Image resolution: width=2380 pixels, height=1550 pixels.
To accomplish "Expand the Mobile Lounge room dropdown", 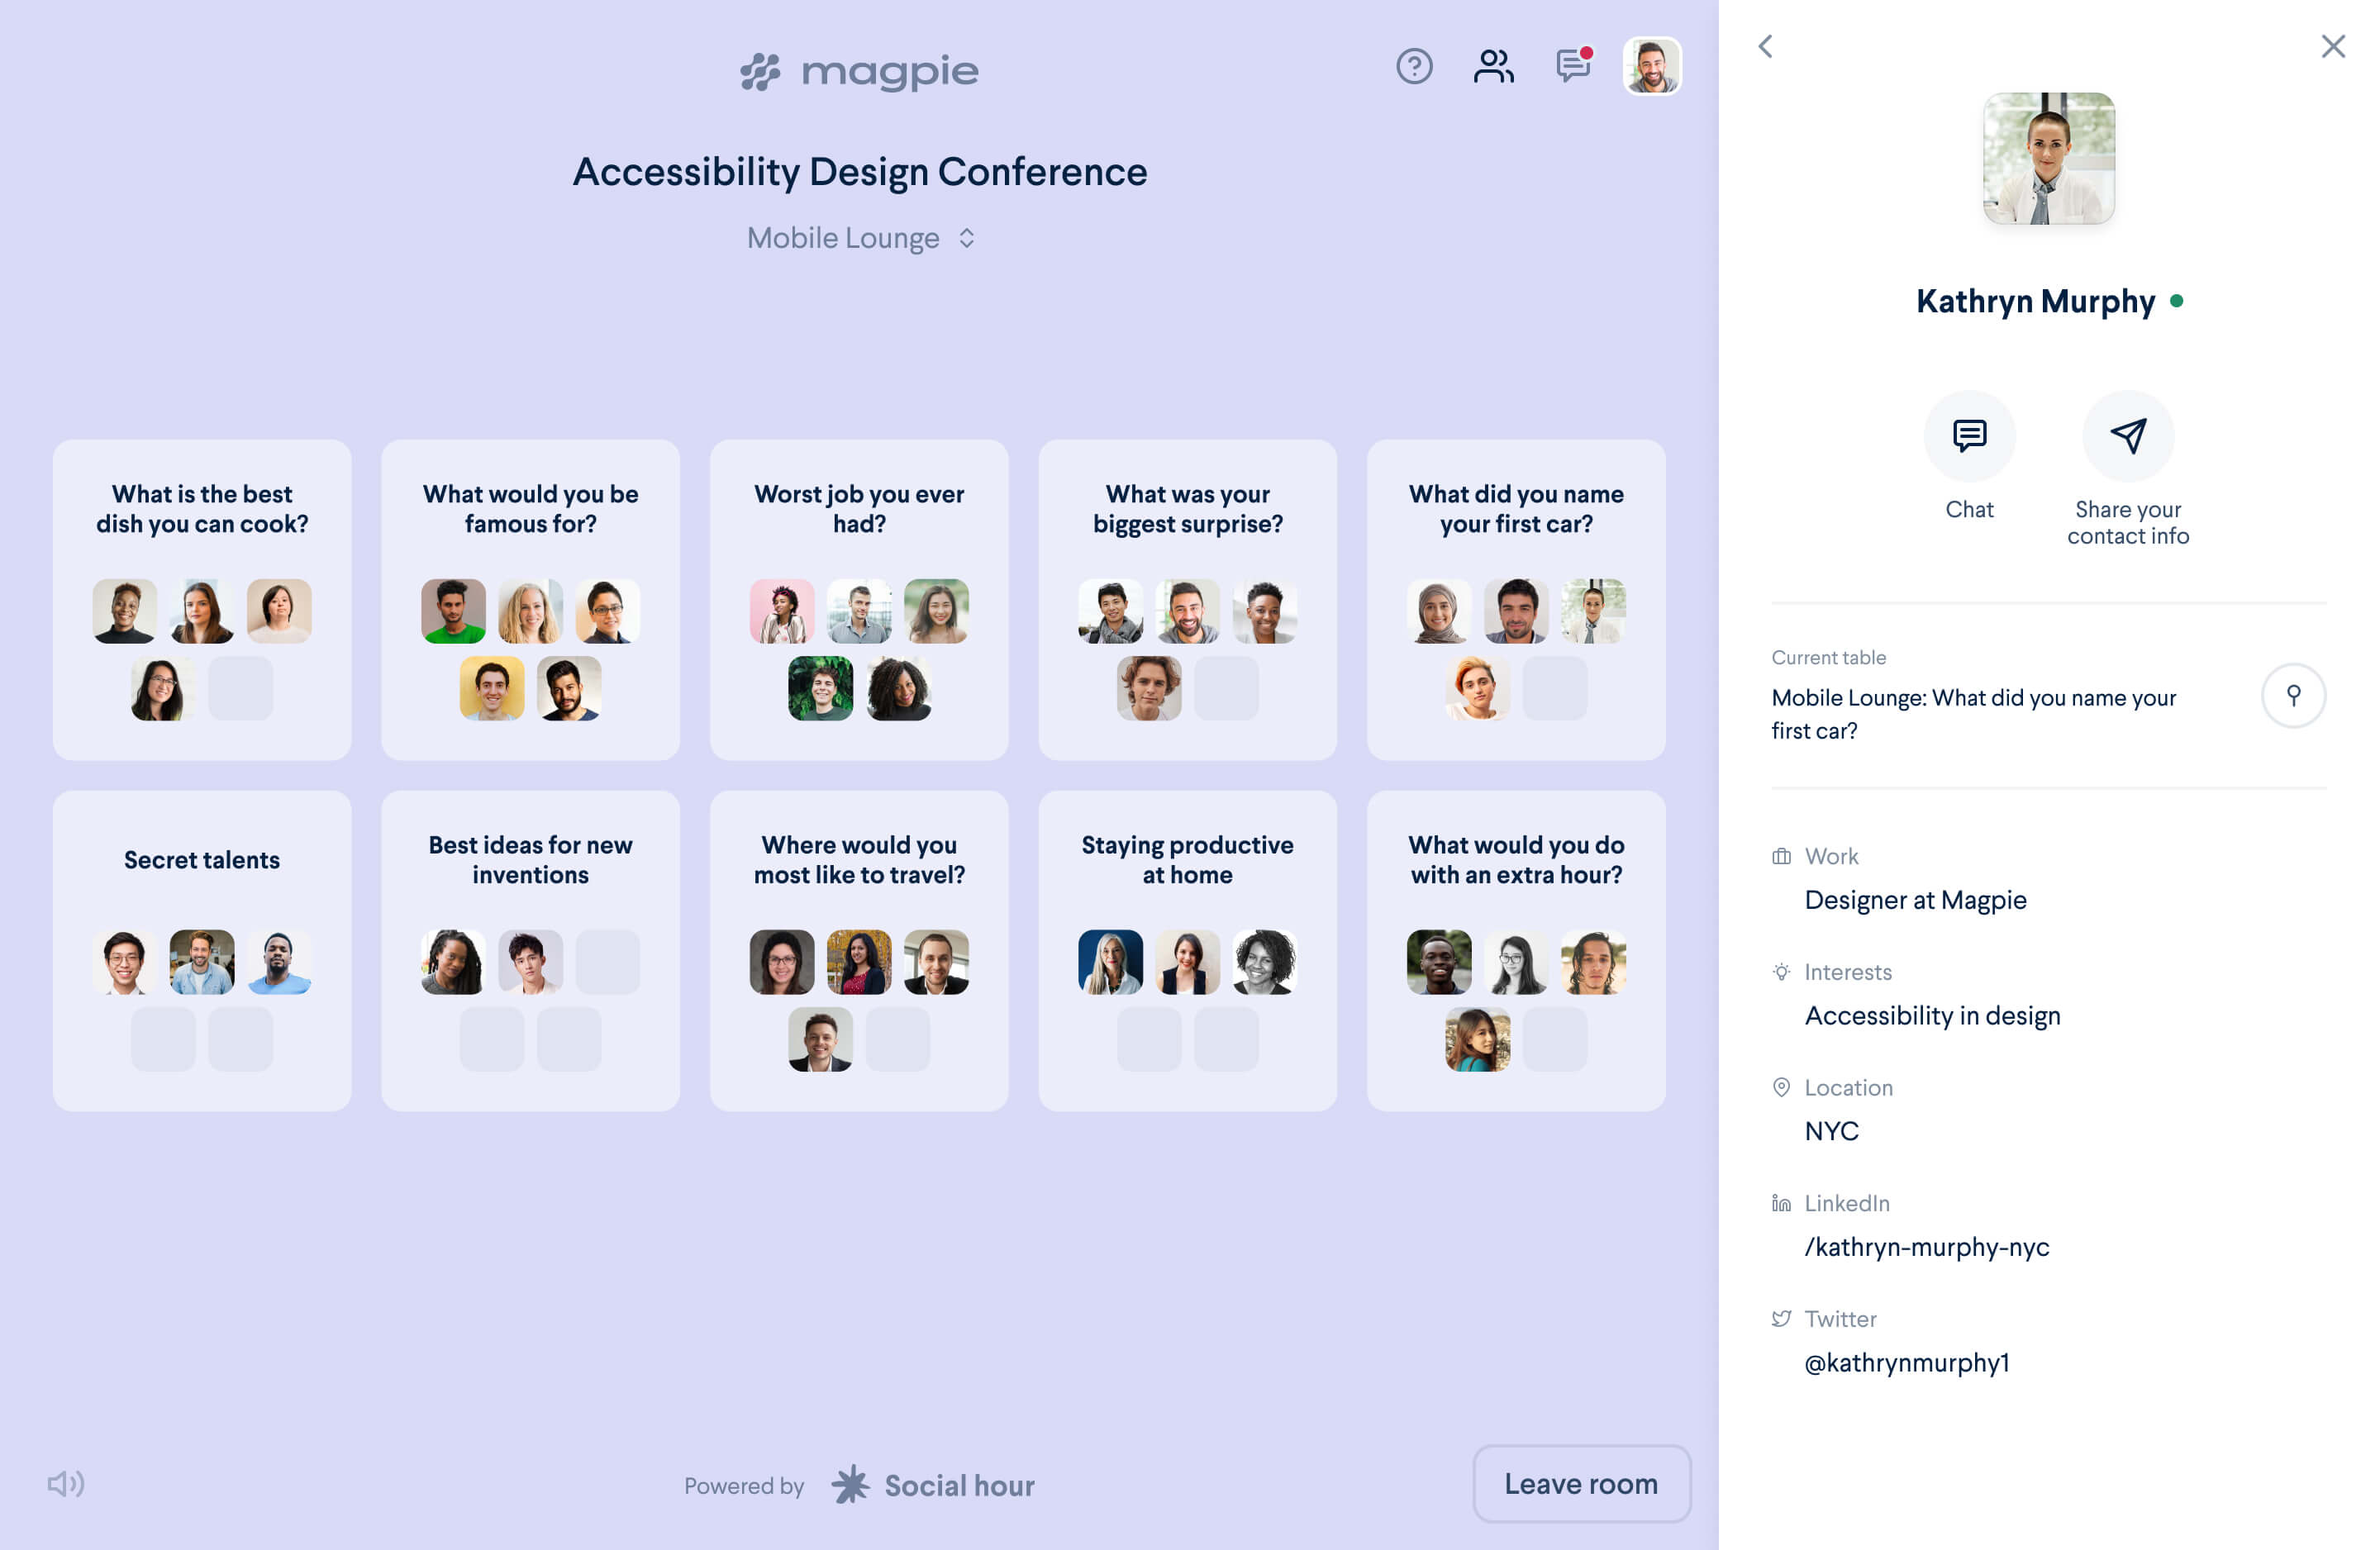I will point(964,237).
